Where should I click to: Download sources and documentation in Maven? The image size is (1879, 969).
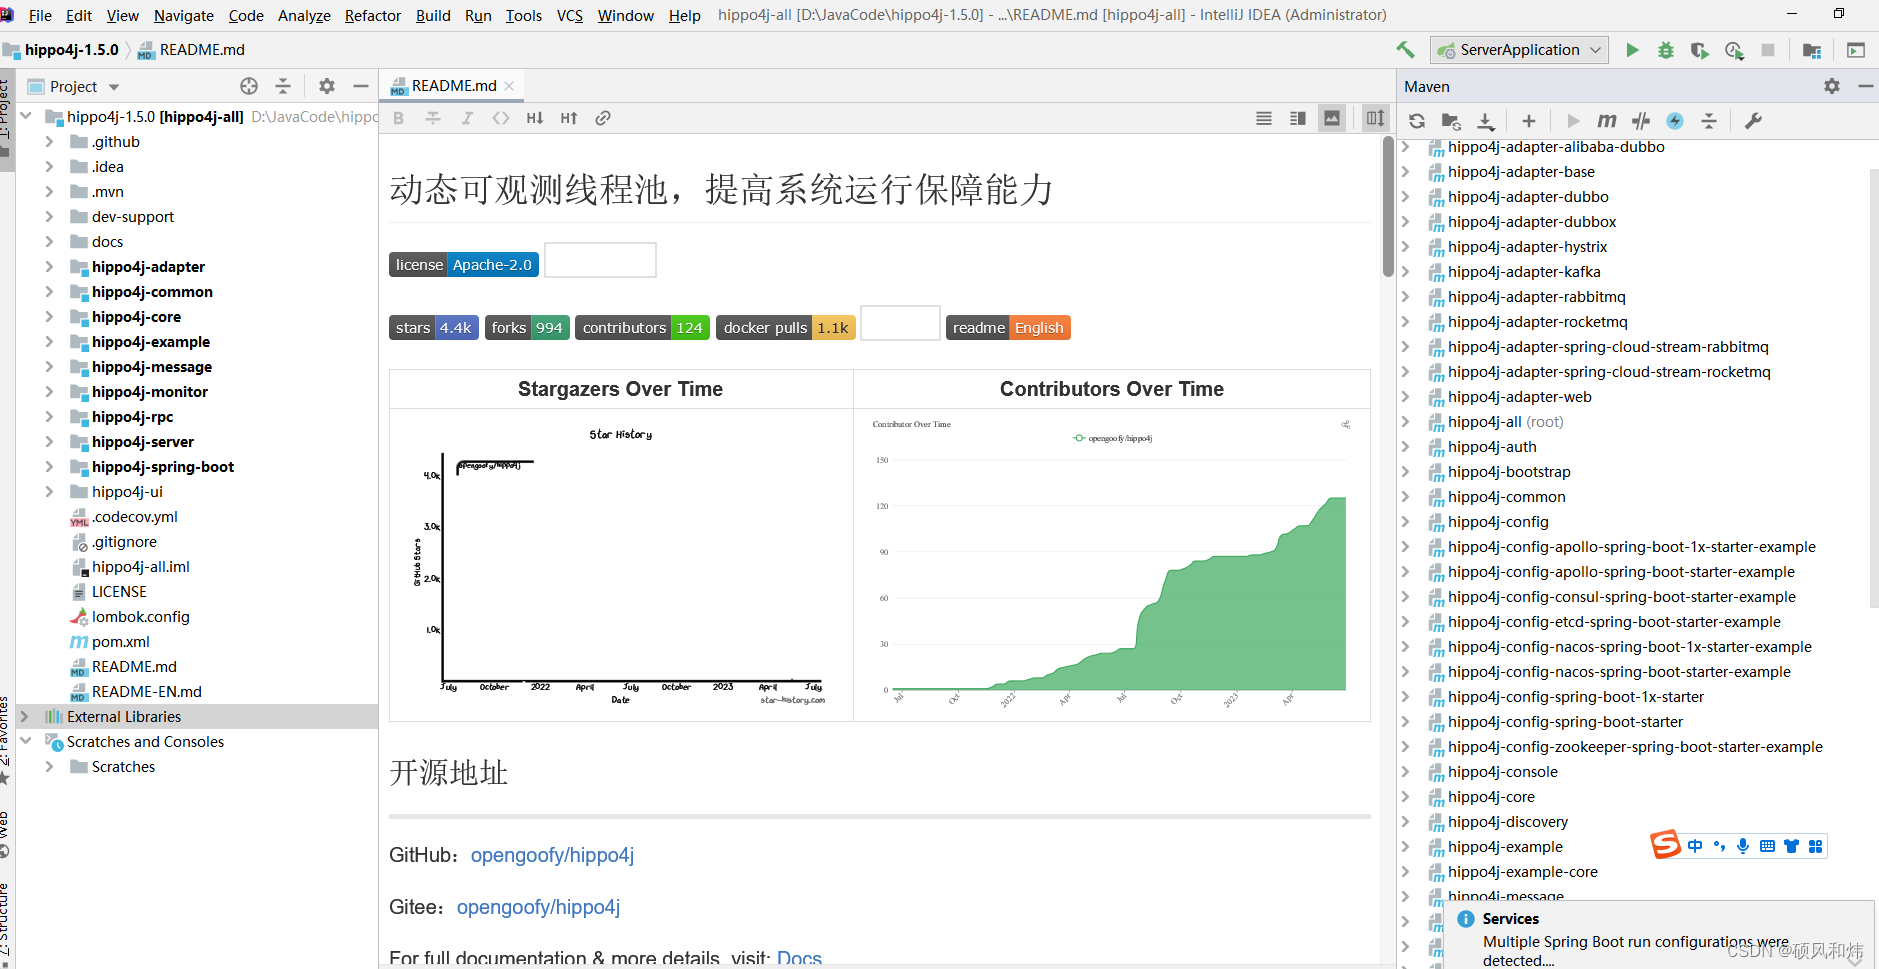(1486, 121)
